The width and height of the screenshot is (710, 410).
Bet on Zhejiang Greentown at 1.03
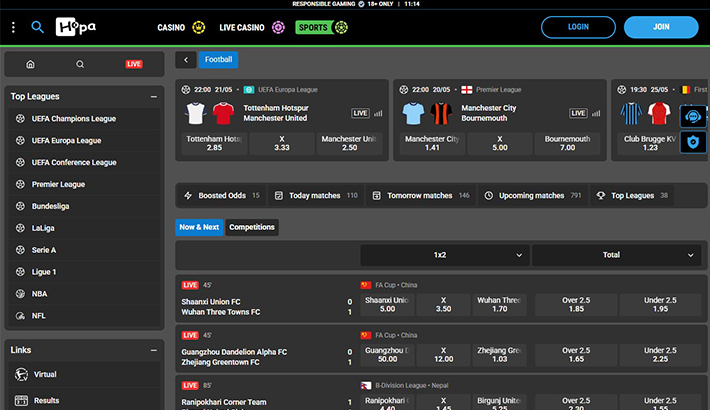tap(499, 355)
